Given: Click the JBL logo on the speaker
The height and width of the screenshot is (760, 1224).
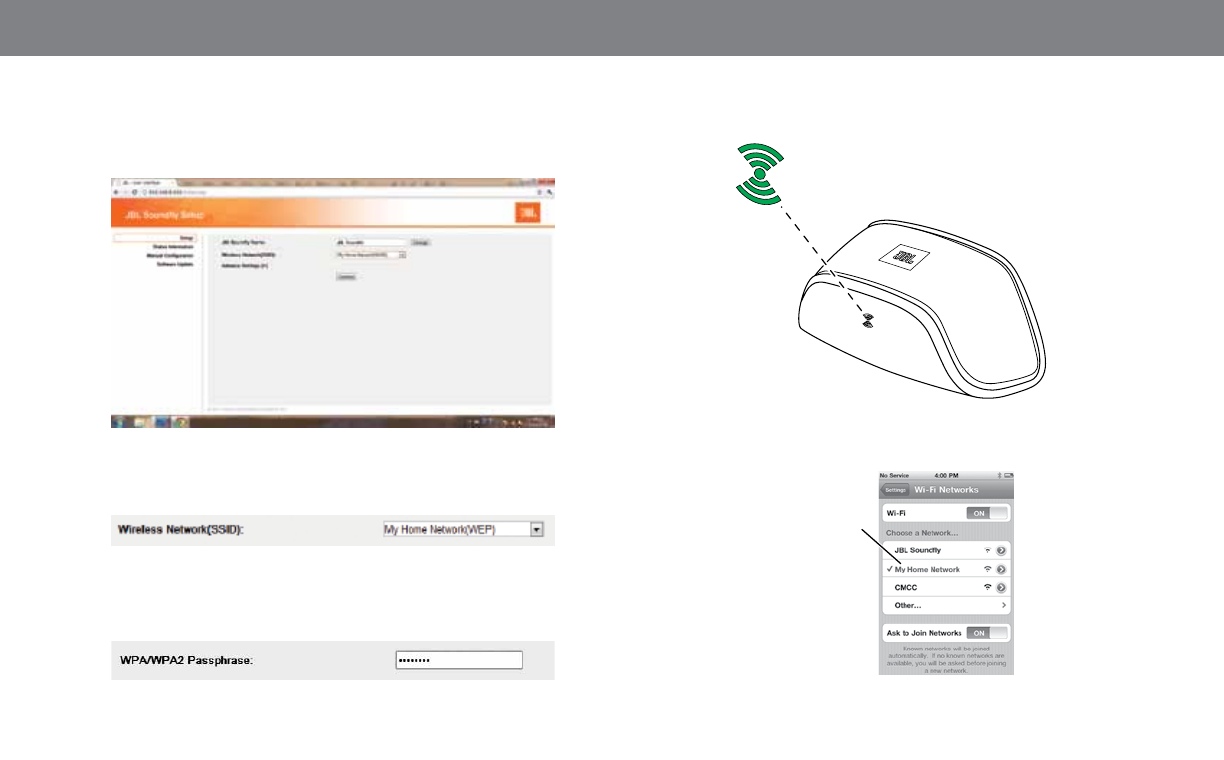Looking at the screenshot, I should [904, 258].
